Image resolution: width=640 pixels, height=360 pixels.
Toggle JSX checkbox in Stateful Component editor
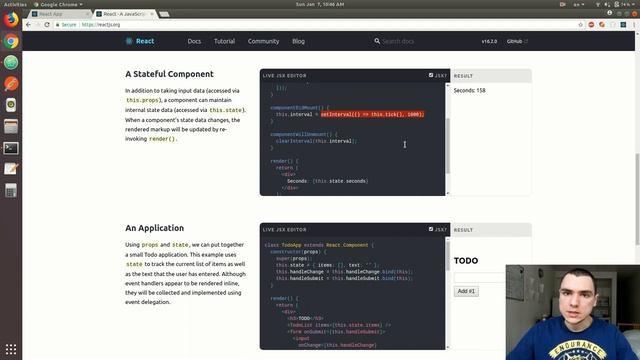pos(431,75)
